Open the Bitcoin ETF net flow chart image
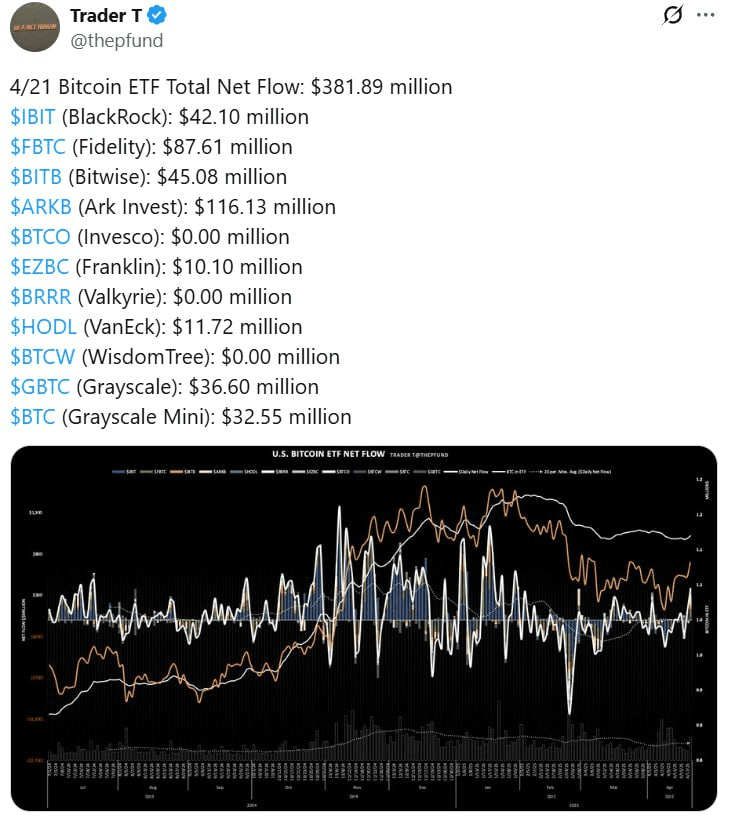 coord(364,628)
